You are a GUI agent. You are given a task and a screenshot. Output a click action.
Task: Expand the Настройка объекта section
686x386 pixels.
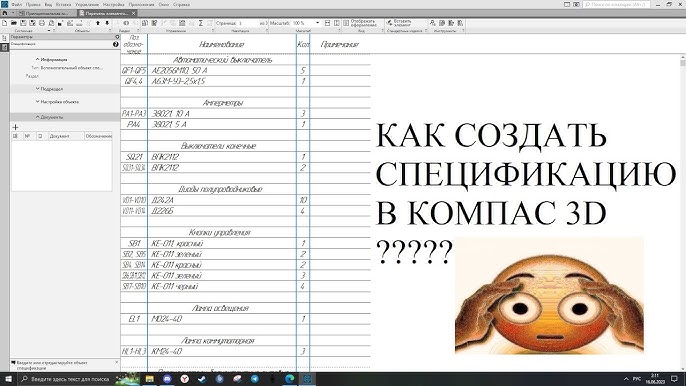pyautogui.click(x=38, y=102)
